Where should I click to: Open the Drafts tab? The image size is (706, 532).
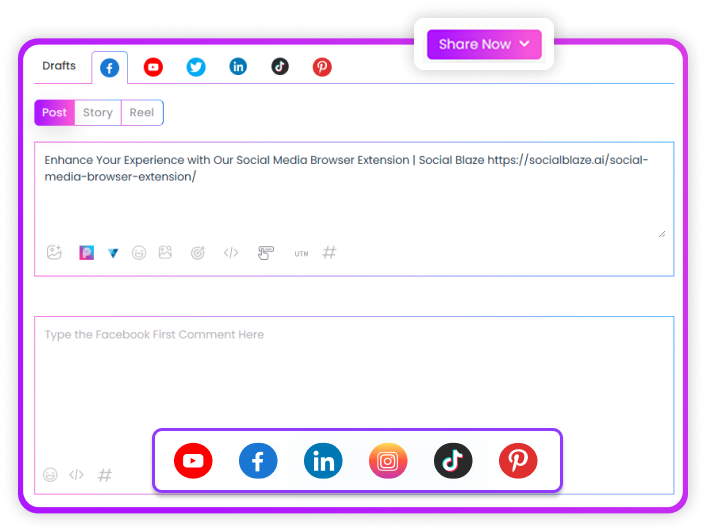pyautogui.click(x=59, y=66)
